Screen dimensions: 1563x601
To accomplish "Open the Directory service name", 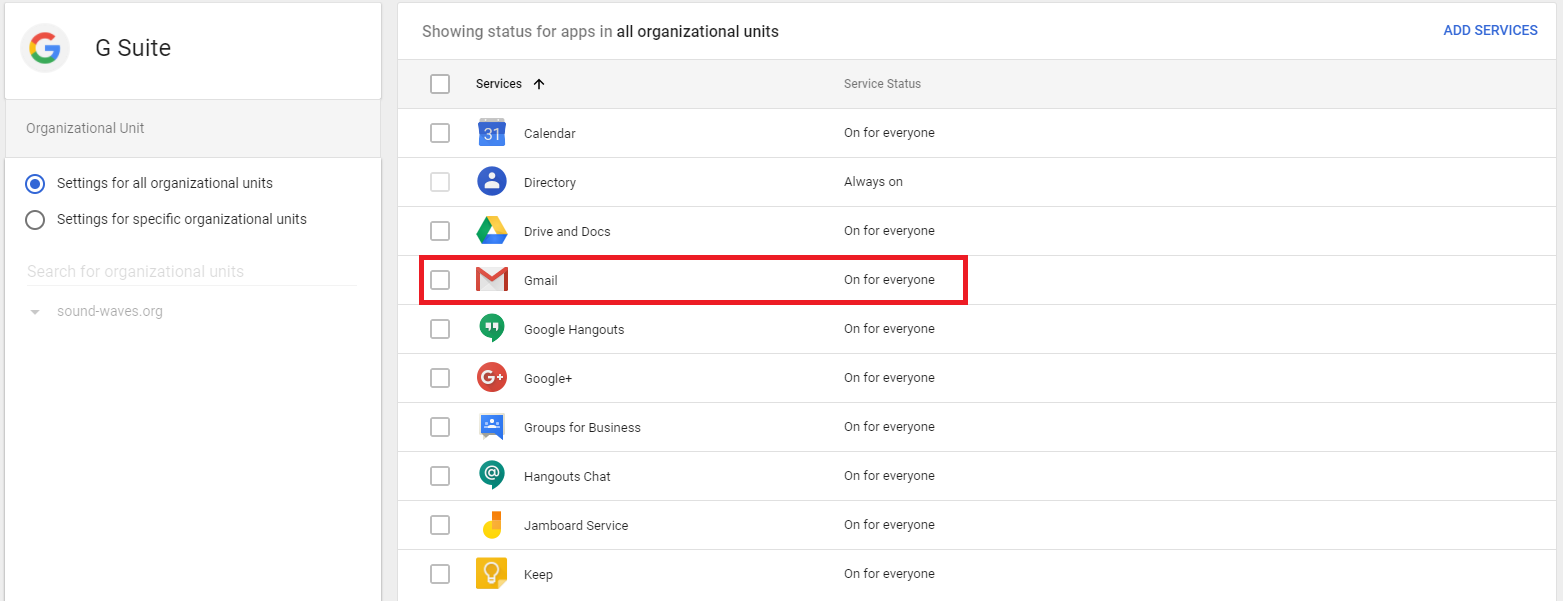I will 550,183.
